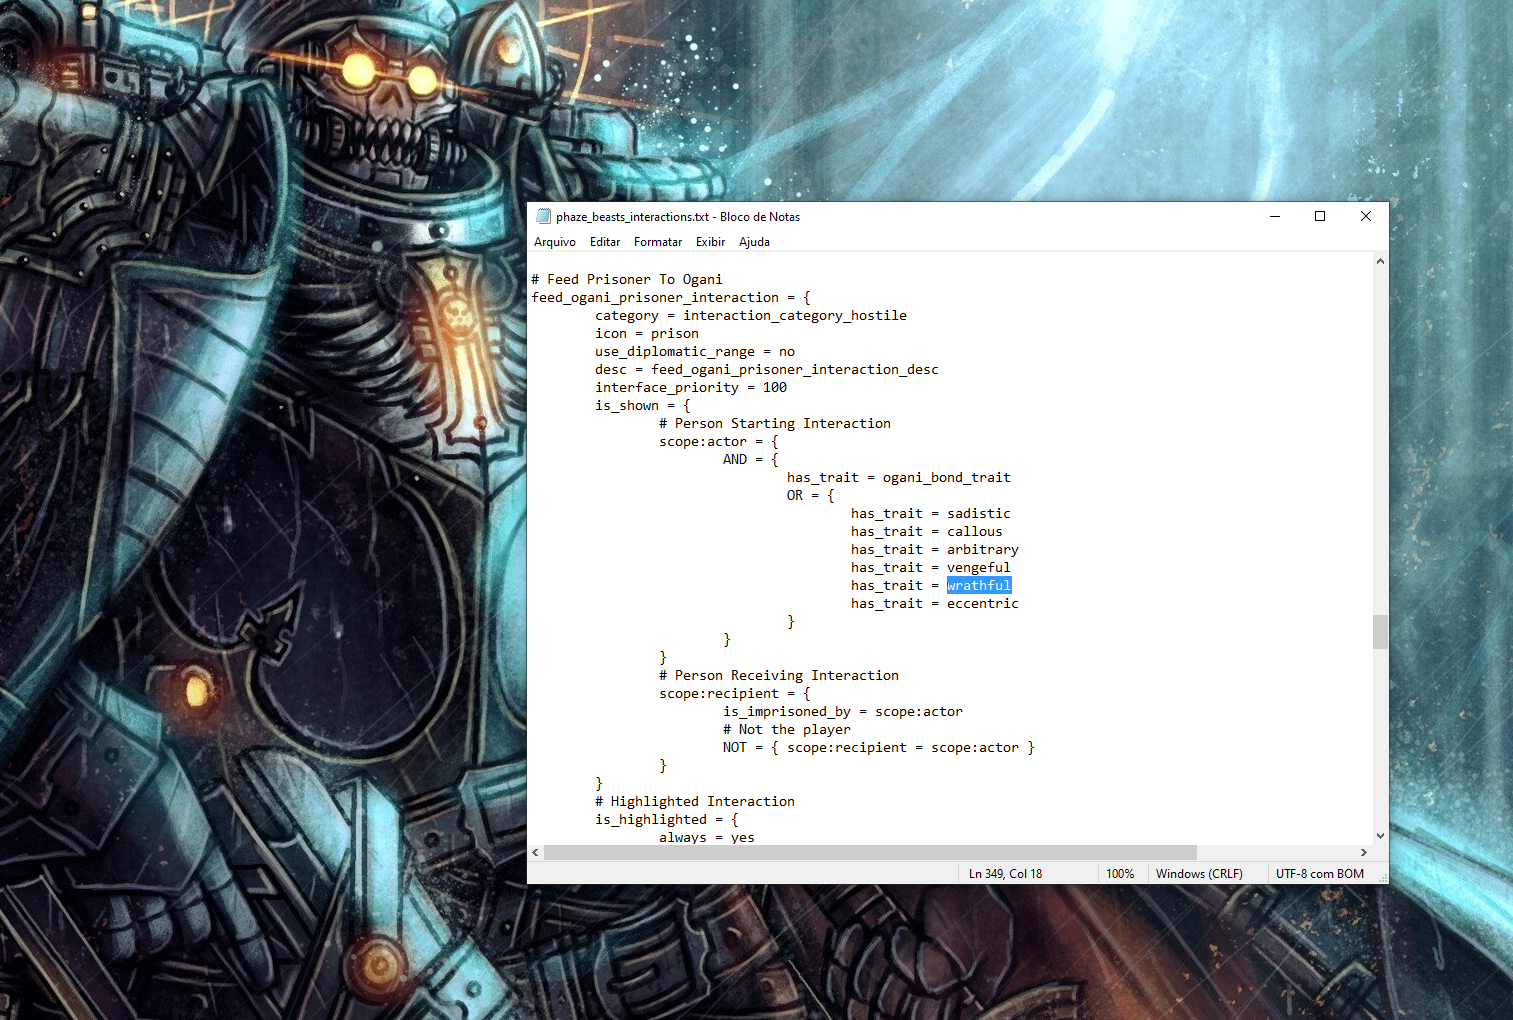Click interaction_category_hostile value

tap(795, 316)
